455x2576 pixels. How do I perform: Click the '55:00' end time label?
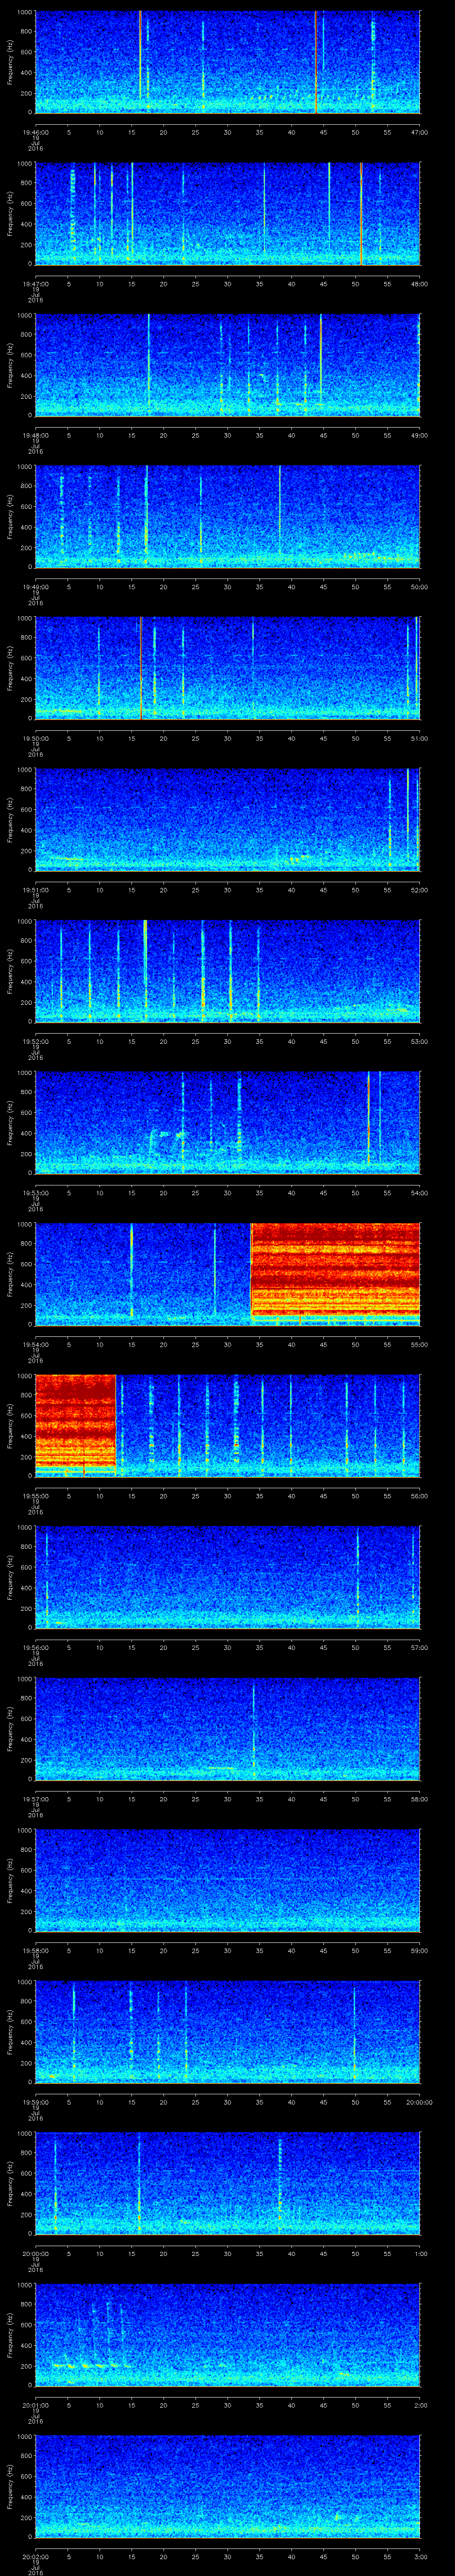pos(419,1344)
